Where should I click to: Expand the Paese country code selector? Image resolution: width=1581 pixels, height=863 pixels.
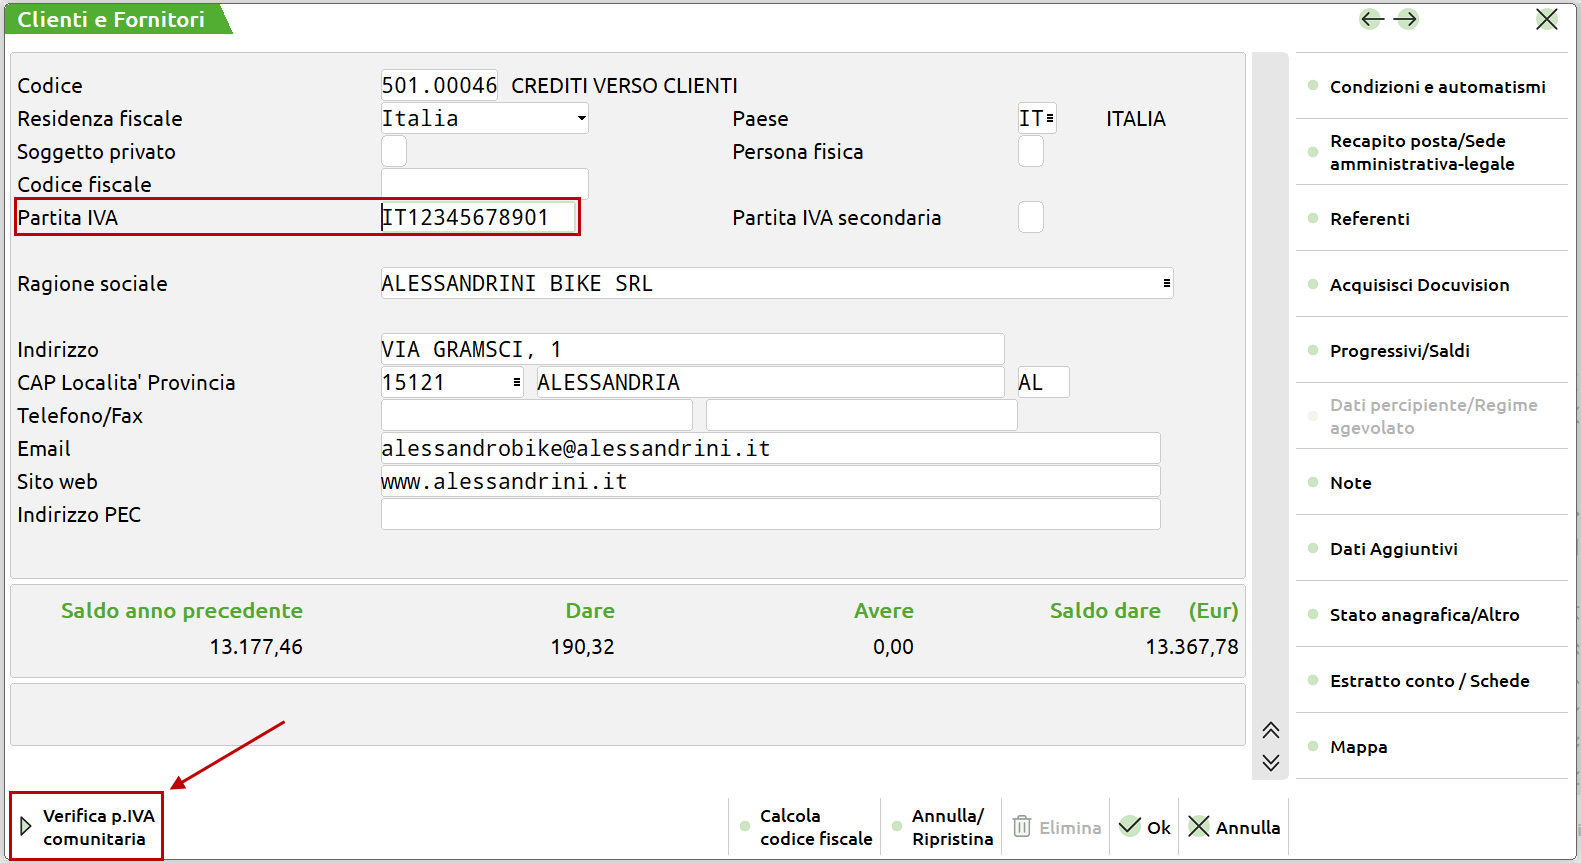coord(1049,119)
